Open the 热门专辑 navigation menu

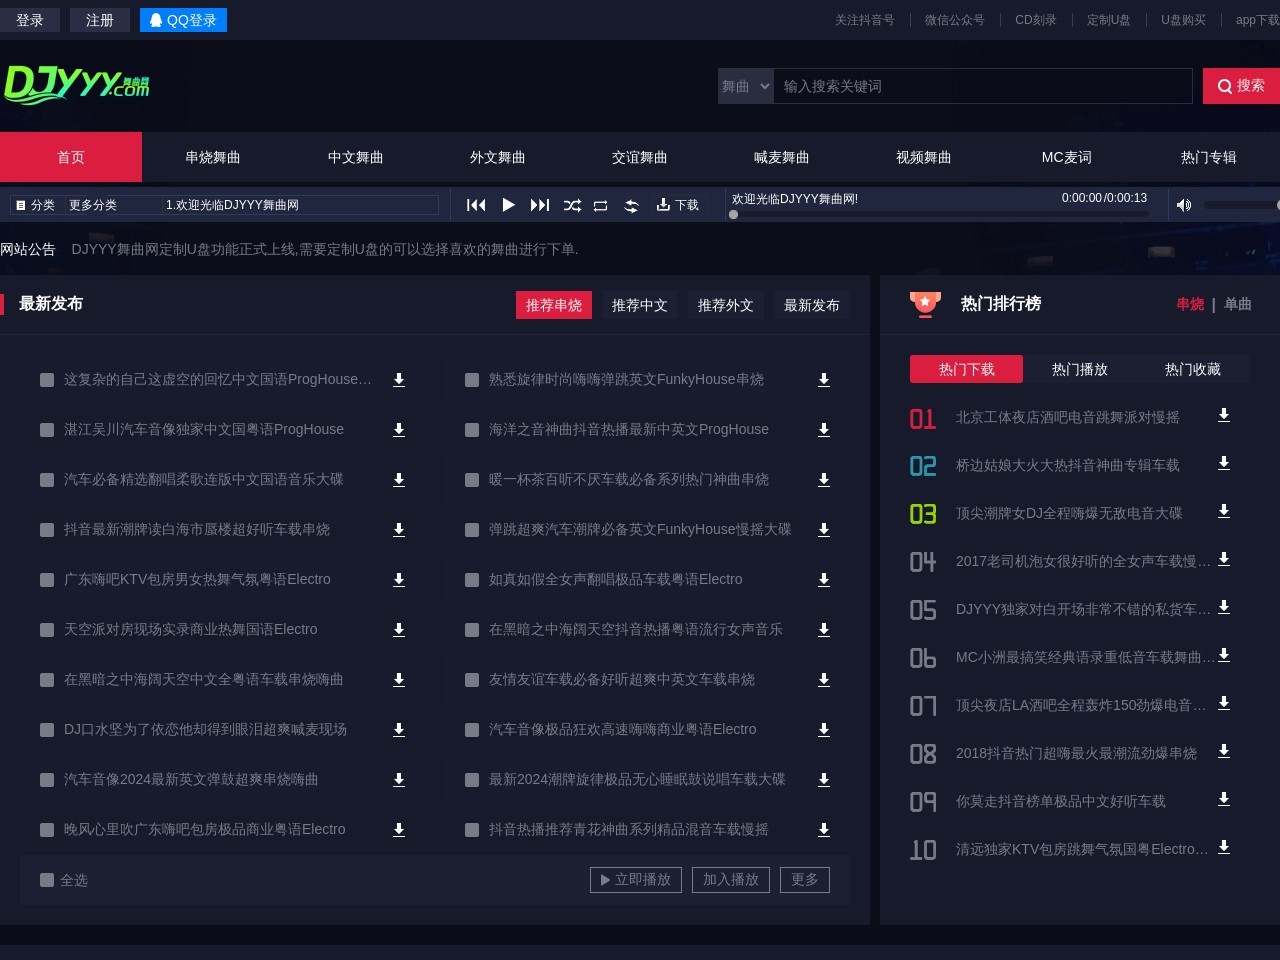[x=1209, y=157]
